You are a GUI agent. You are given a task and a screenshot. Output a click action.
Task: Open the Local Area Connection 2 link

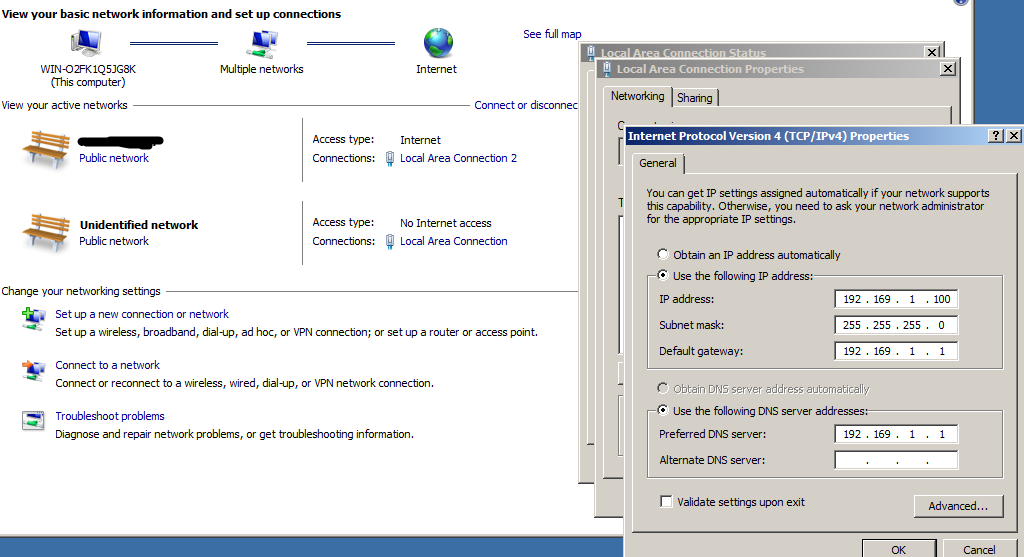[458, 158]
